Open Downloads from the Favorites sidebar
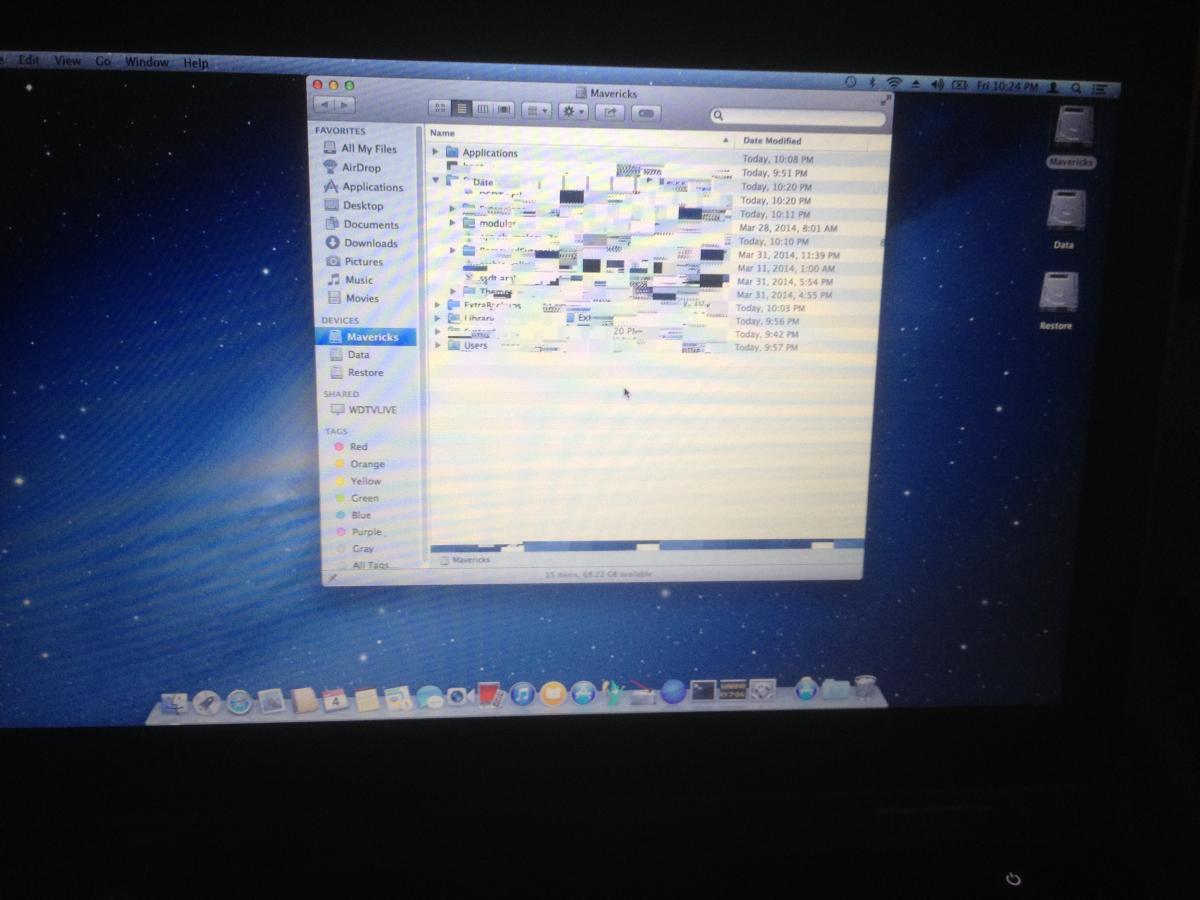The image size is (1200, 900). coord(370,243)
